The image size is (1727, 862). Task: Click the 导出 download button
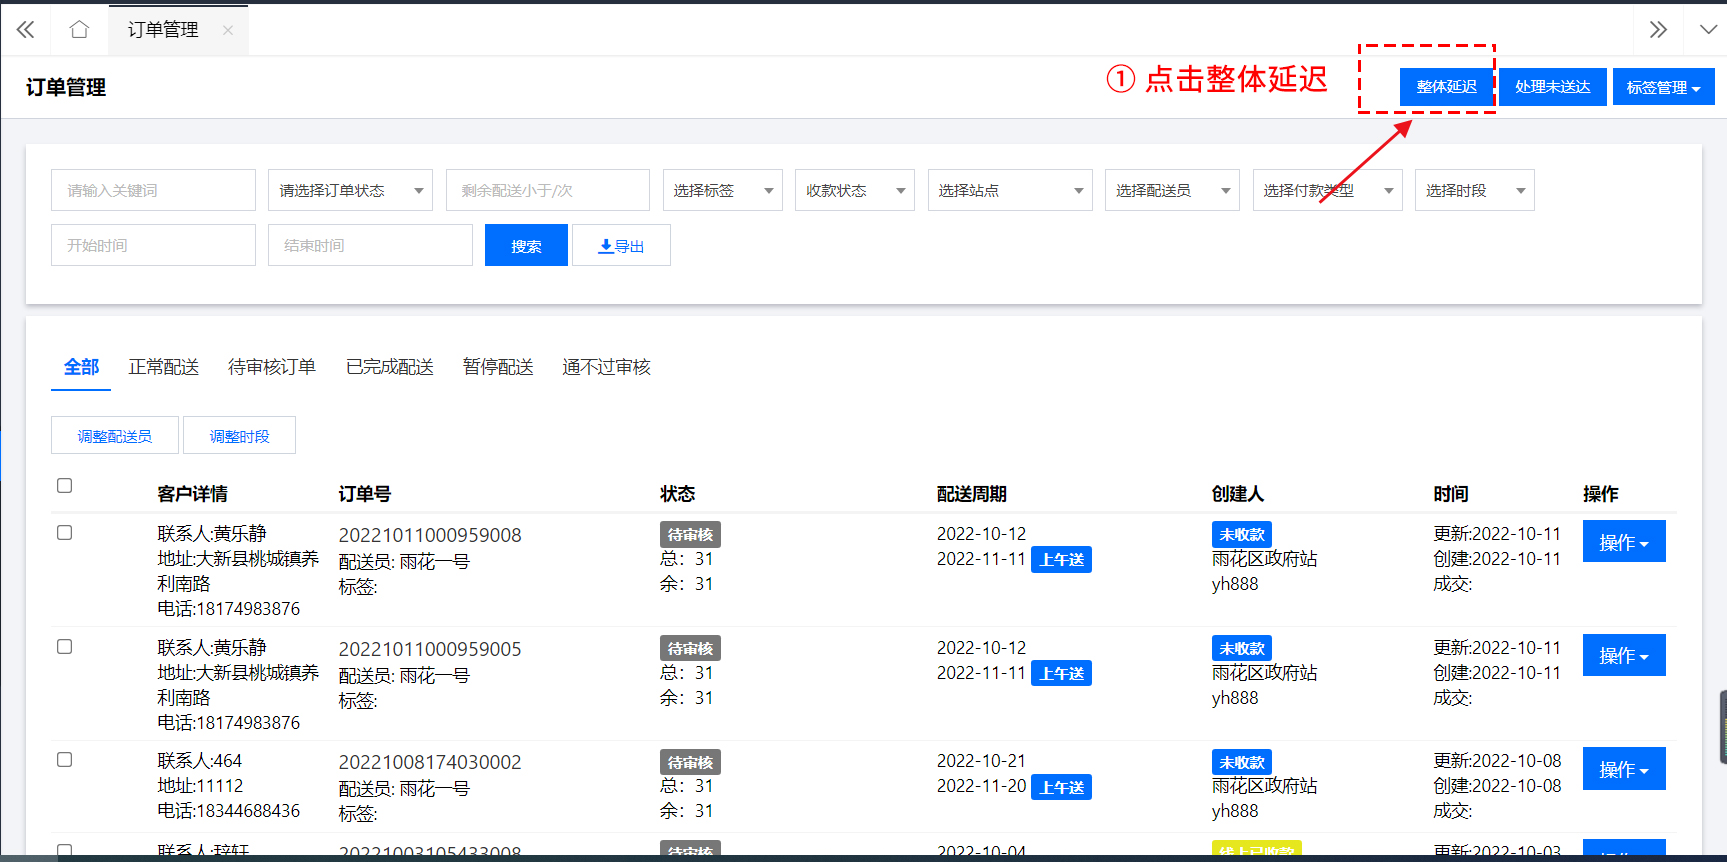(621, 246)
